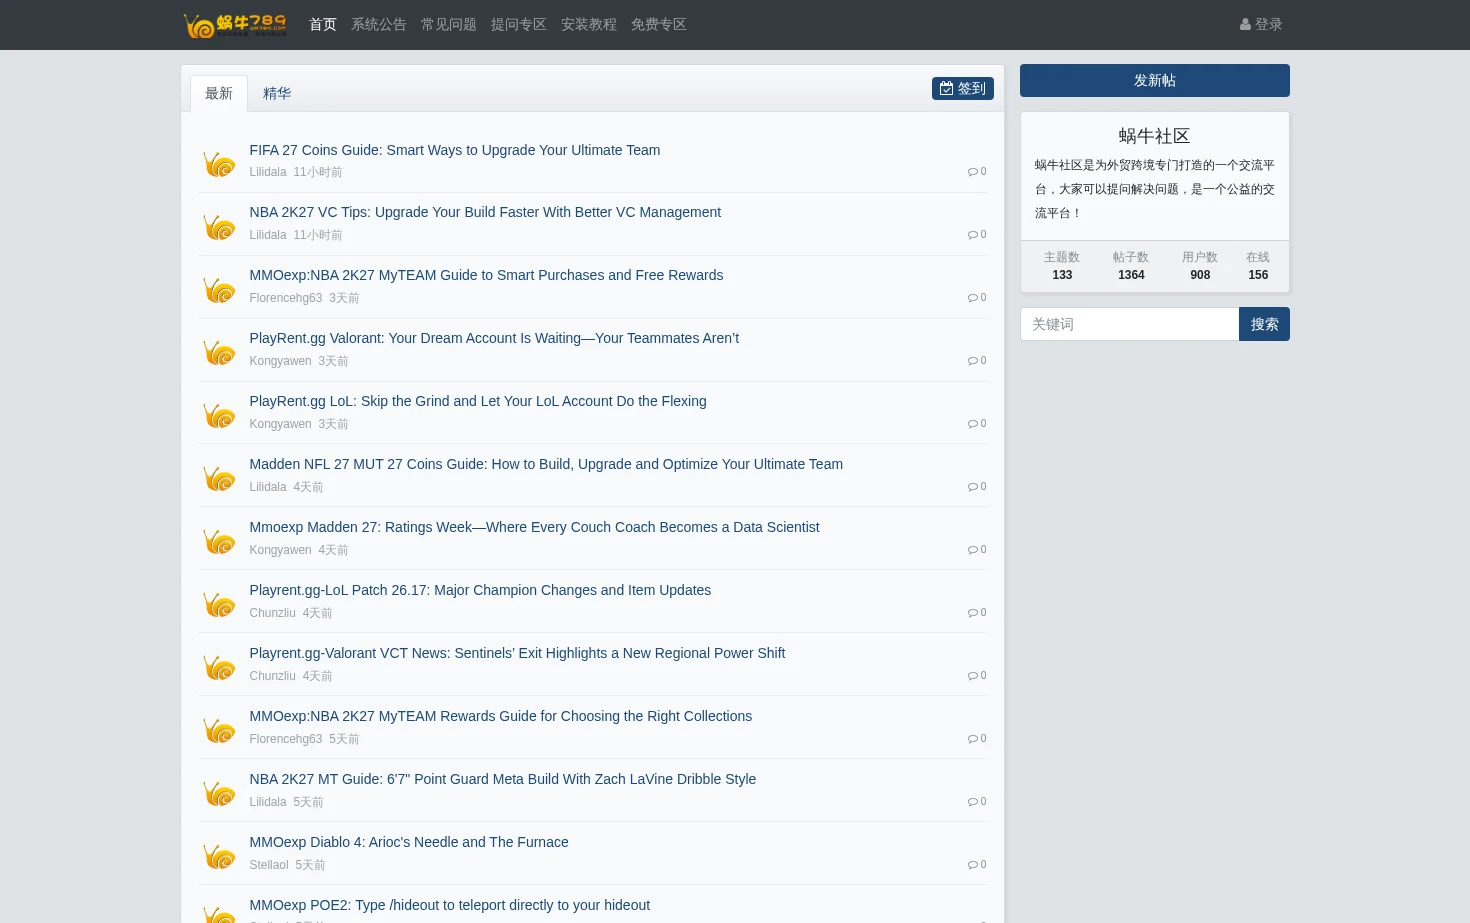Open Madden NFL 27 MUT Coins Guide post

[x=546, y=464]
